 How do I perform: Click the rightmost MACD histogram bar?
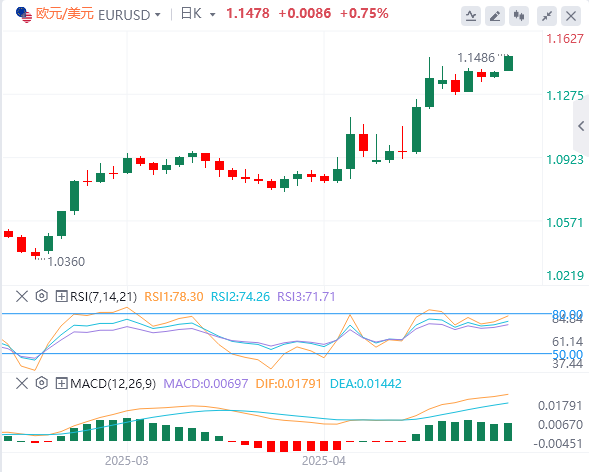point(508,432)
